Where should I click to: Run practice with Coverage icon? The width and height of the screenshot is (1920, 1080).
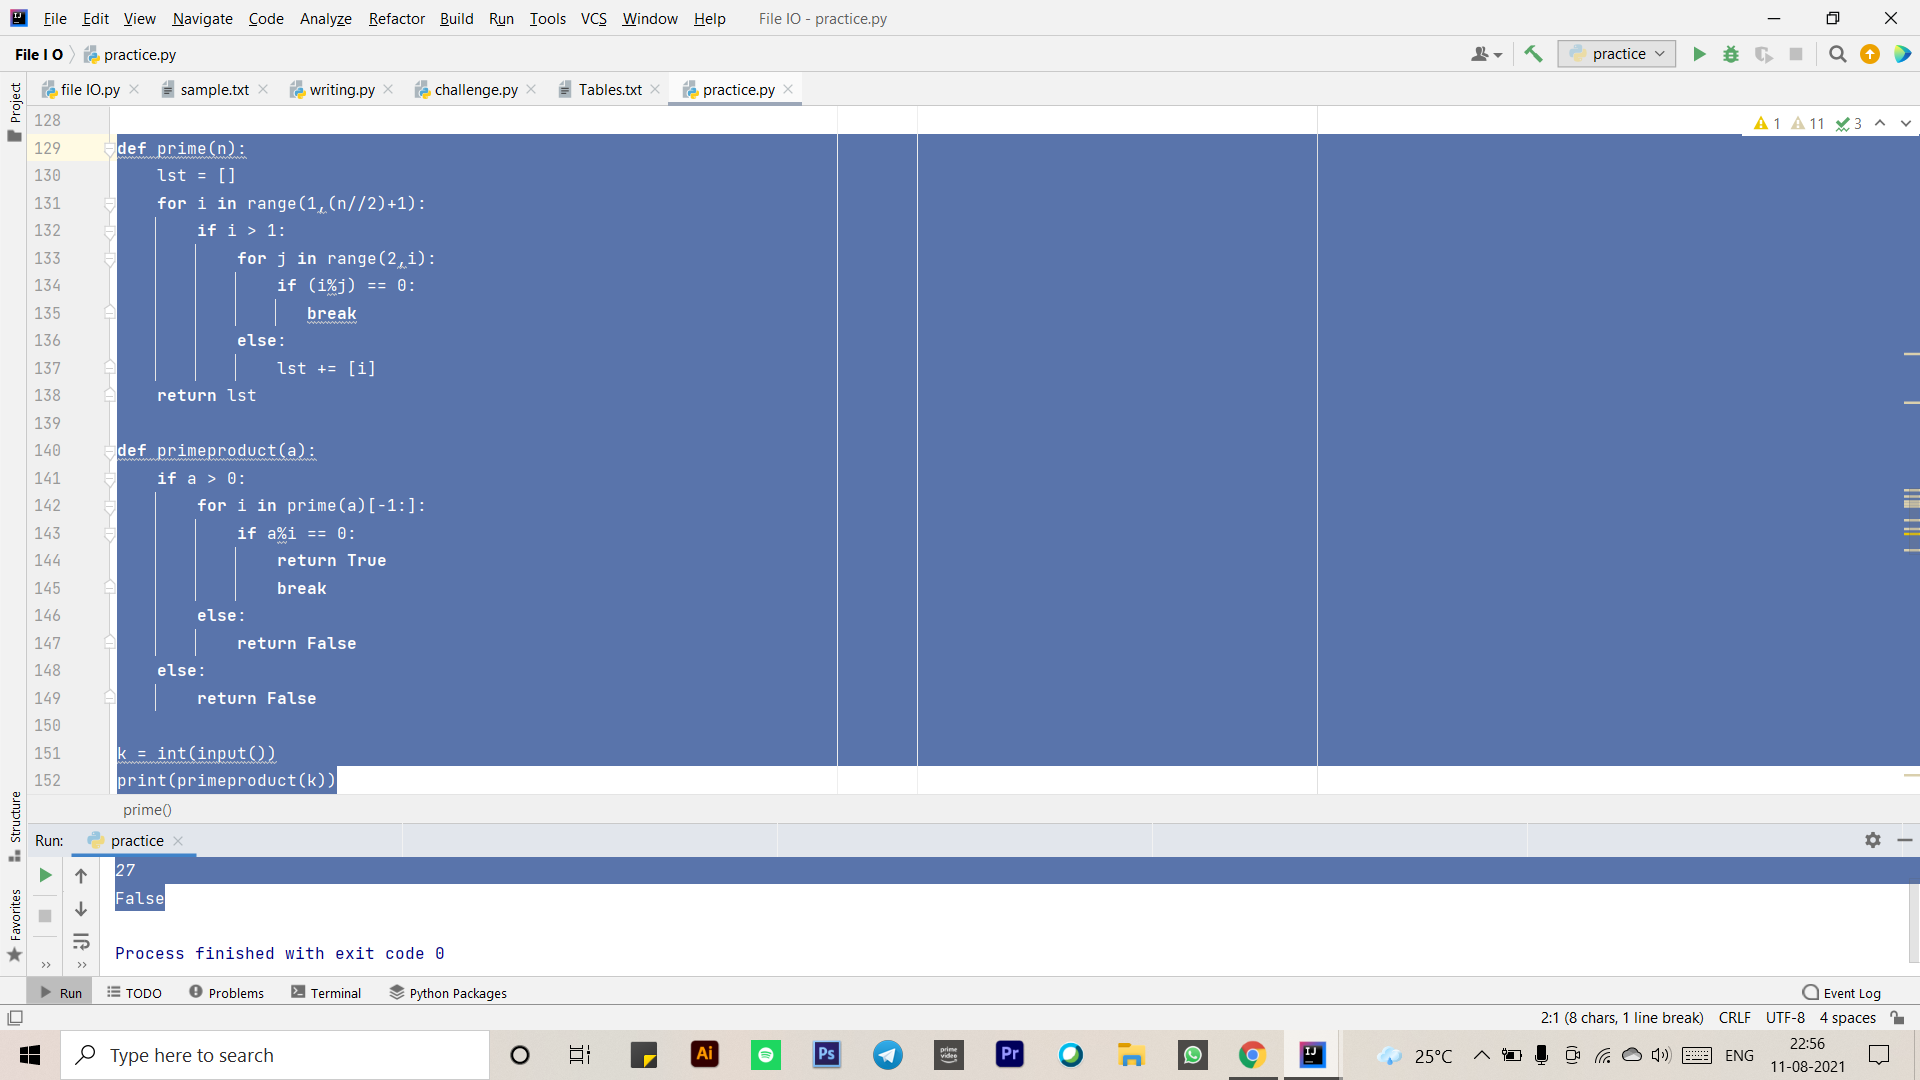[1764, 54]
